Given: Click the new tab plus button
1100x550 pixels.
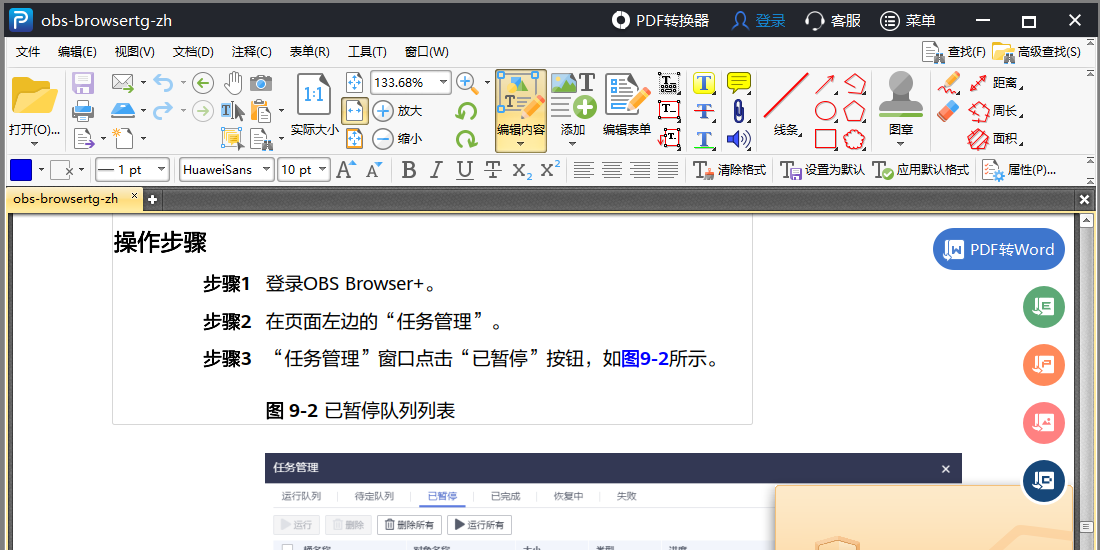Looking at the screenshot, I should click(152, 200).
